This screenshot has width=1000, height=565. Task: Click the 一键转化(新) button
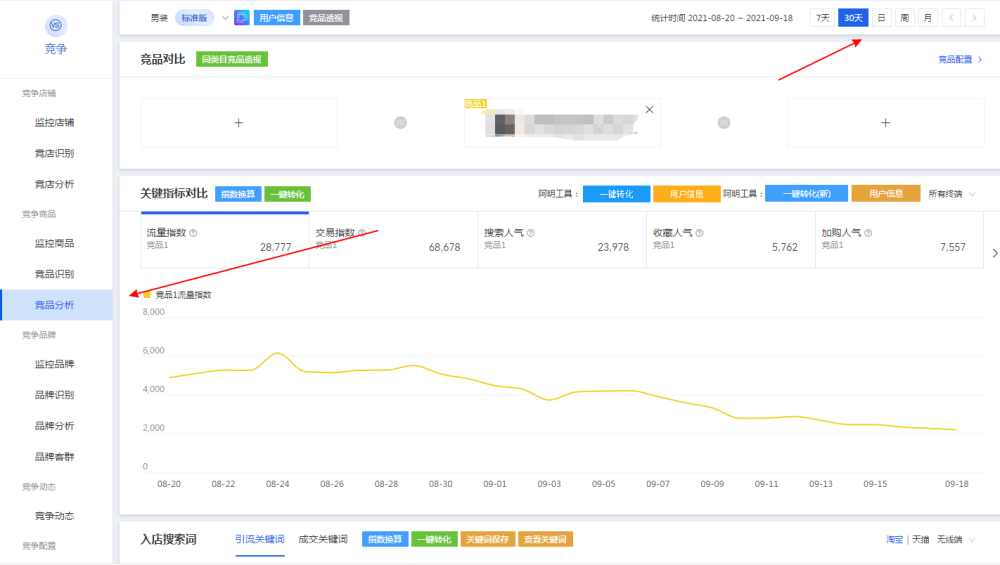tap(806, 193)
